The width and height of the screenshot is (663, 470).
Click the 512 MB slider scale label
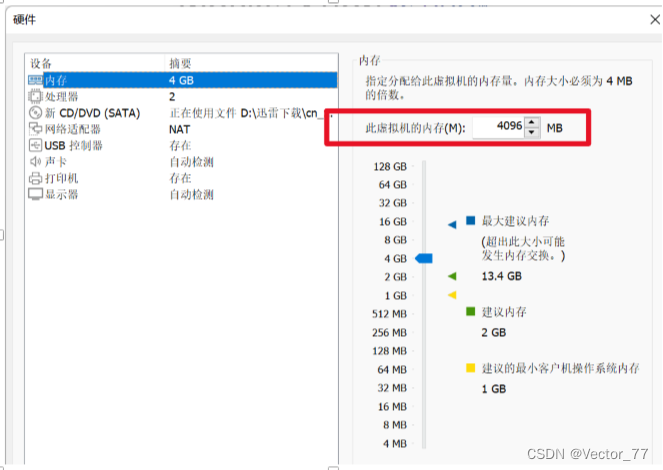(389, 314)
